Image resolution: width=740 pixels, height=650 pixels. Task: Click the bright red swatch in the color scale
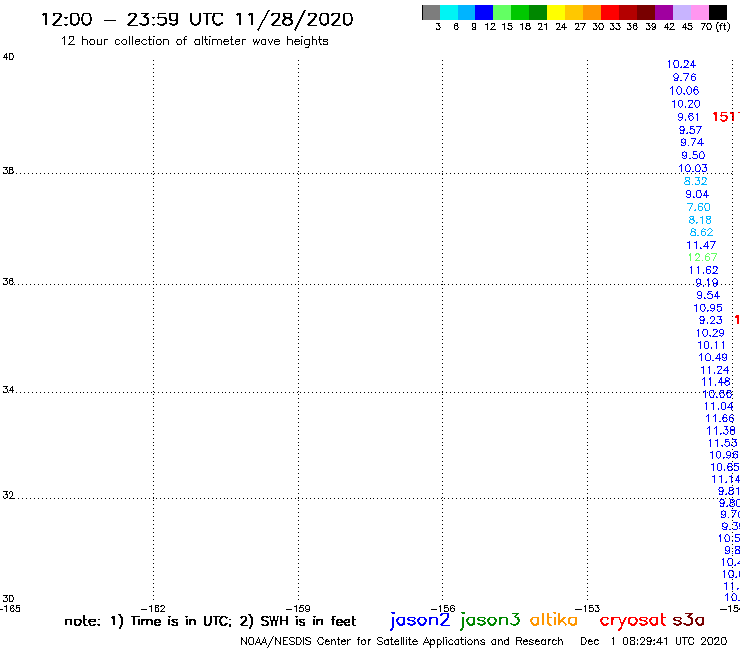coord(610,12)
